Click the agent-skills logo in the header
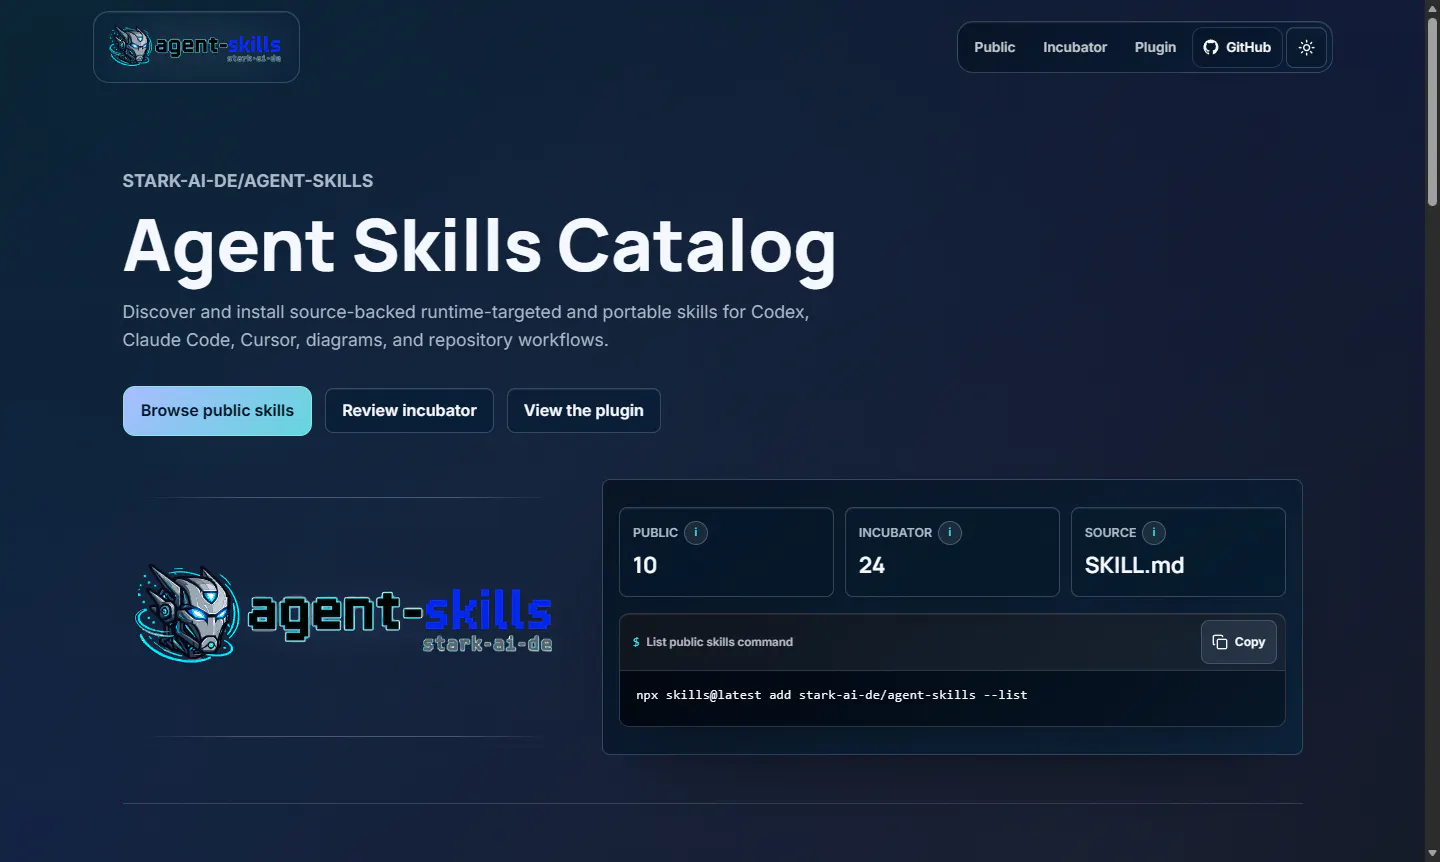Image resolution: width=1440 pixels, height=862 pixels. [196, 47]
